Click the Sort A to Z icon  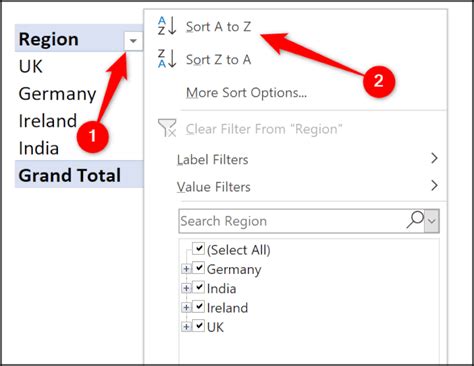click(x=167, y=26)
